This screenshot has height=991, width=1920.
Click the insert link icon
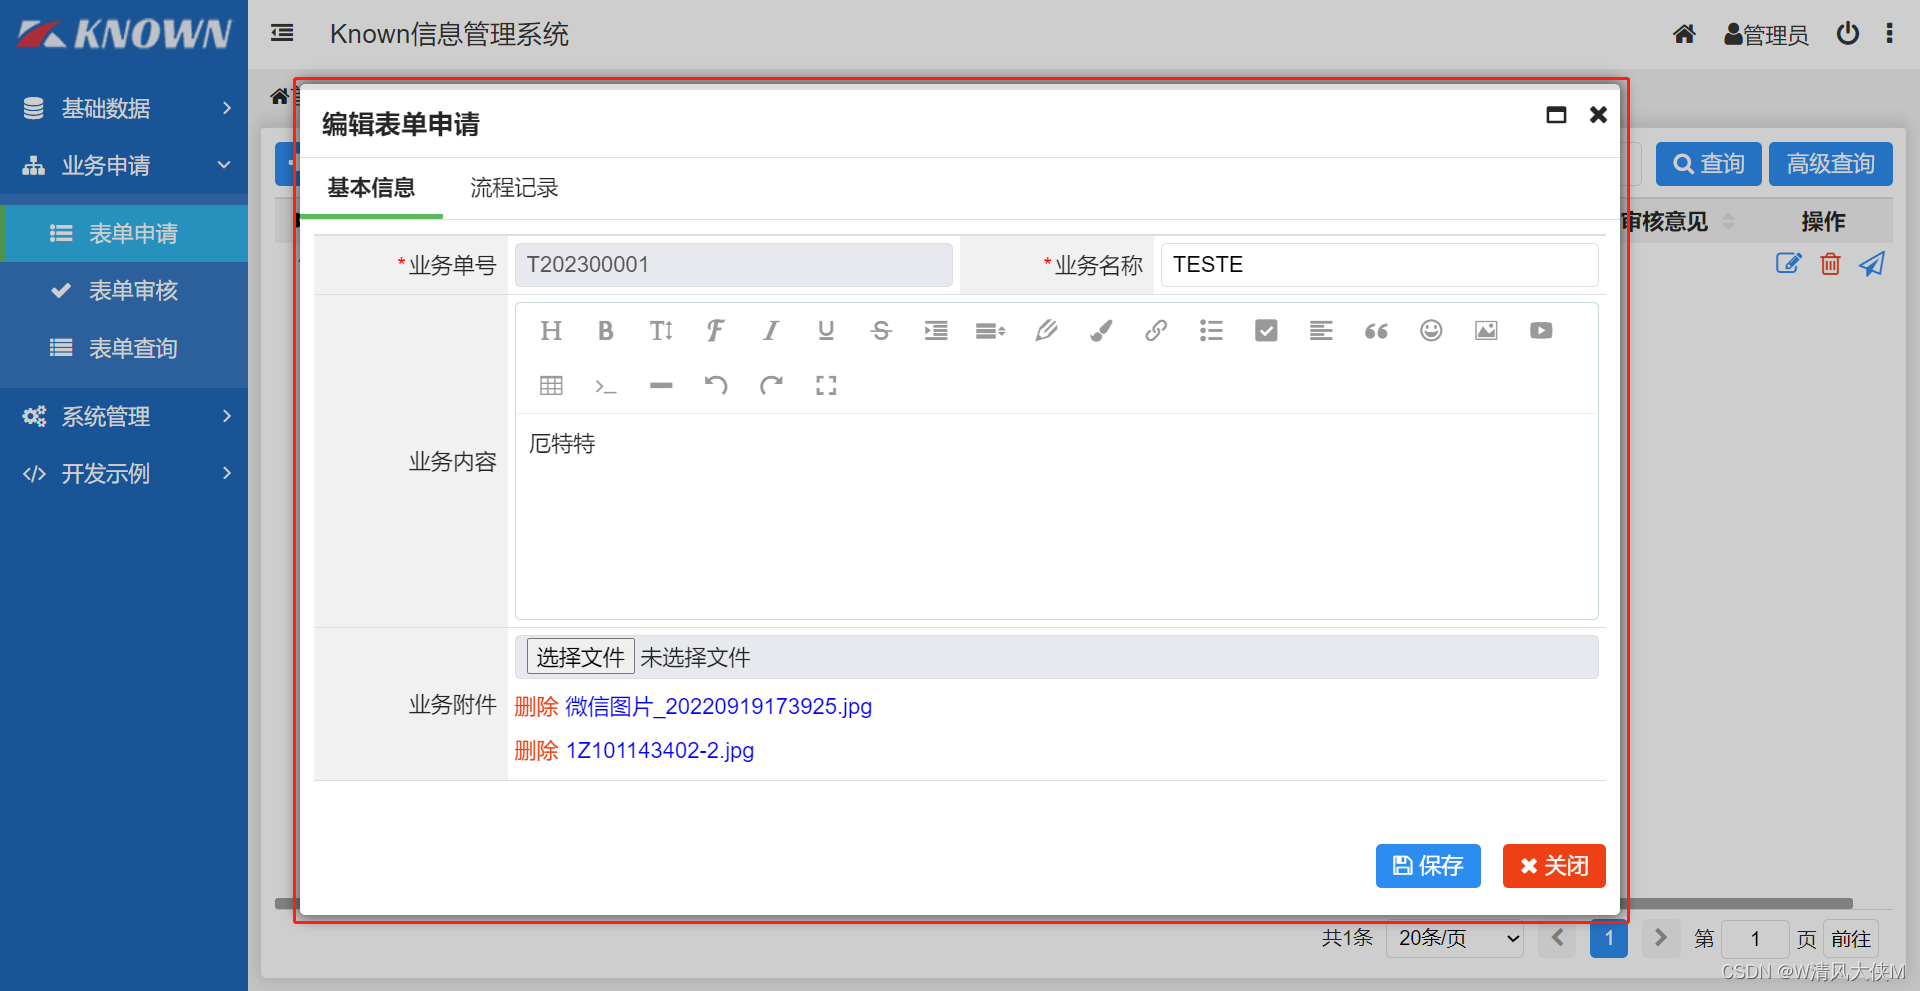pyautogui.click(x=1156, y=331)
